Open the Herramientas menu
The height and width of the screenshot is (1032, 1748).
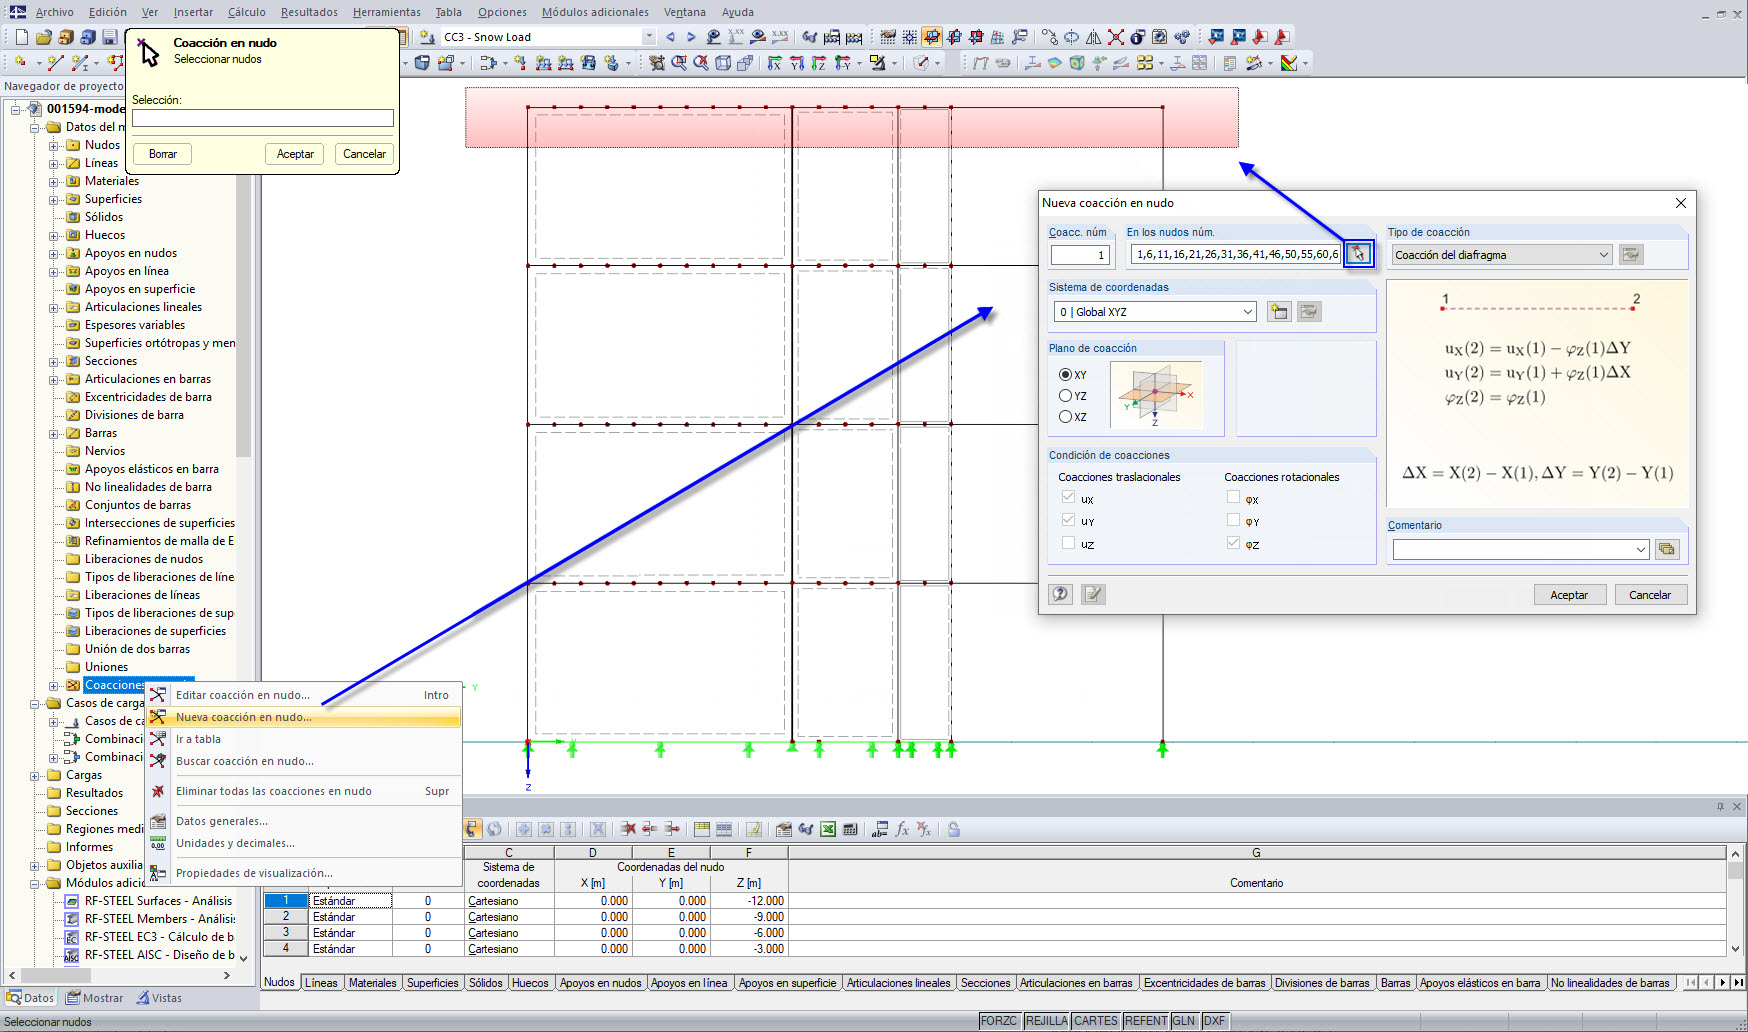click(387, 12)
